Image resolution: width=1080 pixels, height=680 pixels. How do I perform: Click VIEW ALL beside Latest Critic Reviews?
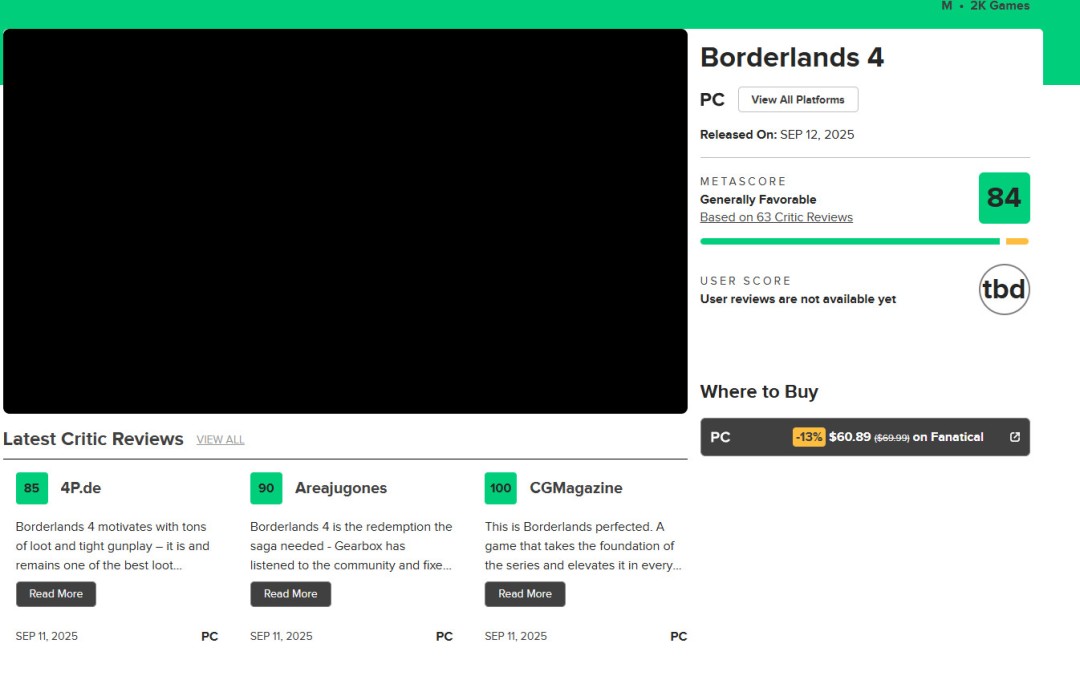pyautogui.click(x=220, y=440)
